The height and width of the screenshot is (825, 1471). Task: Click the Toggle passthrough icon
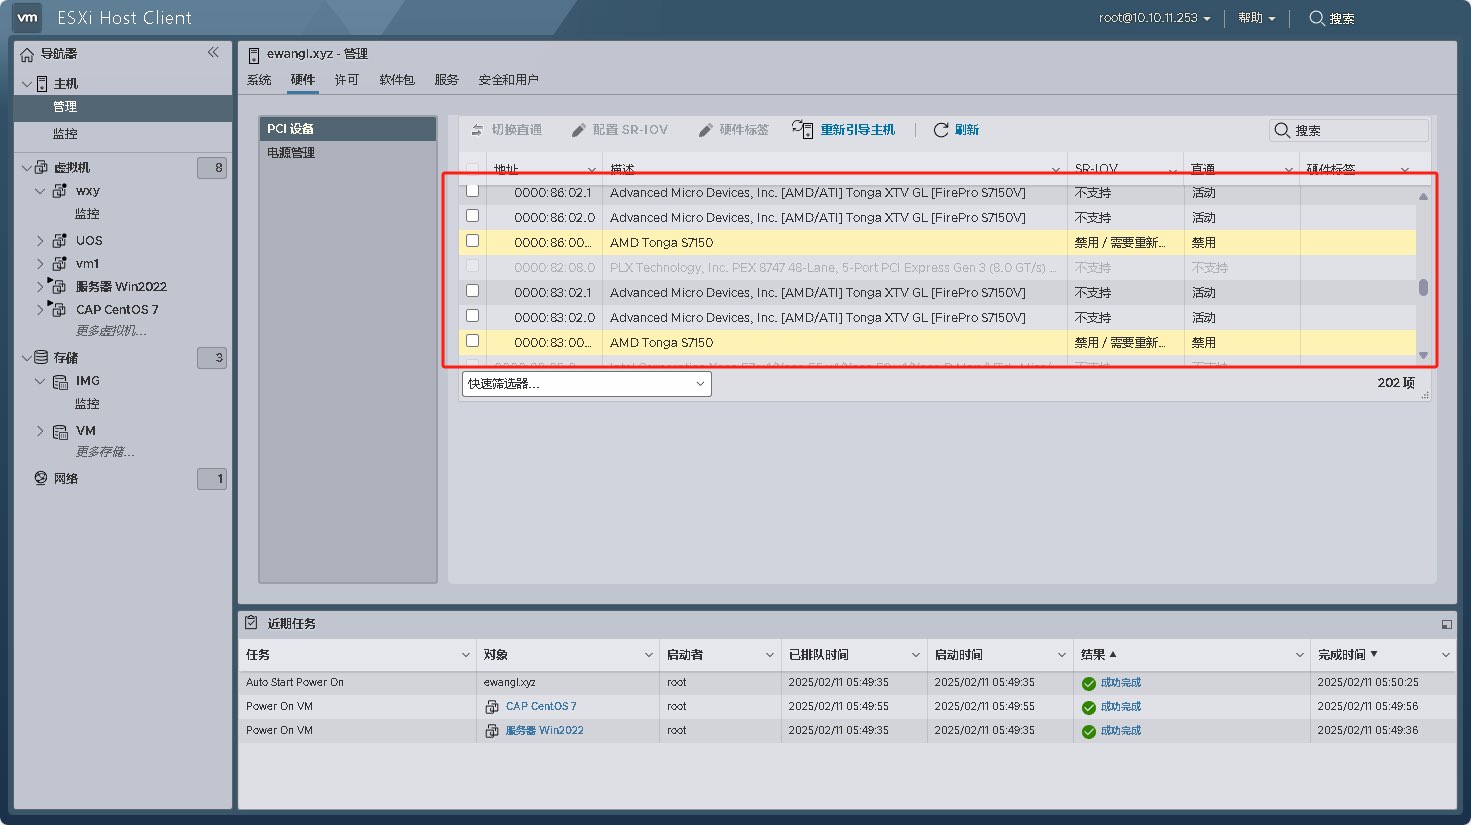pyautogui.click(x=477, y=130)
